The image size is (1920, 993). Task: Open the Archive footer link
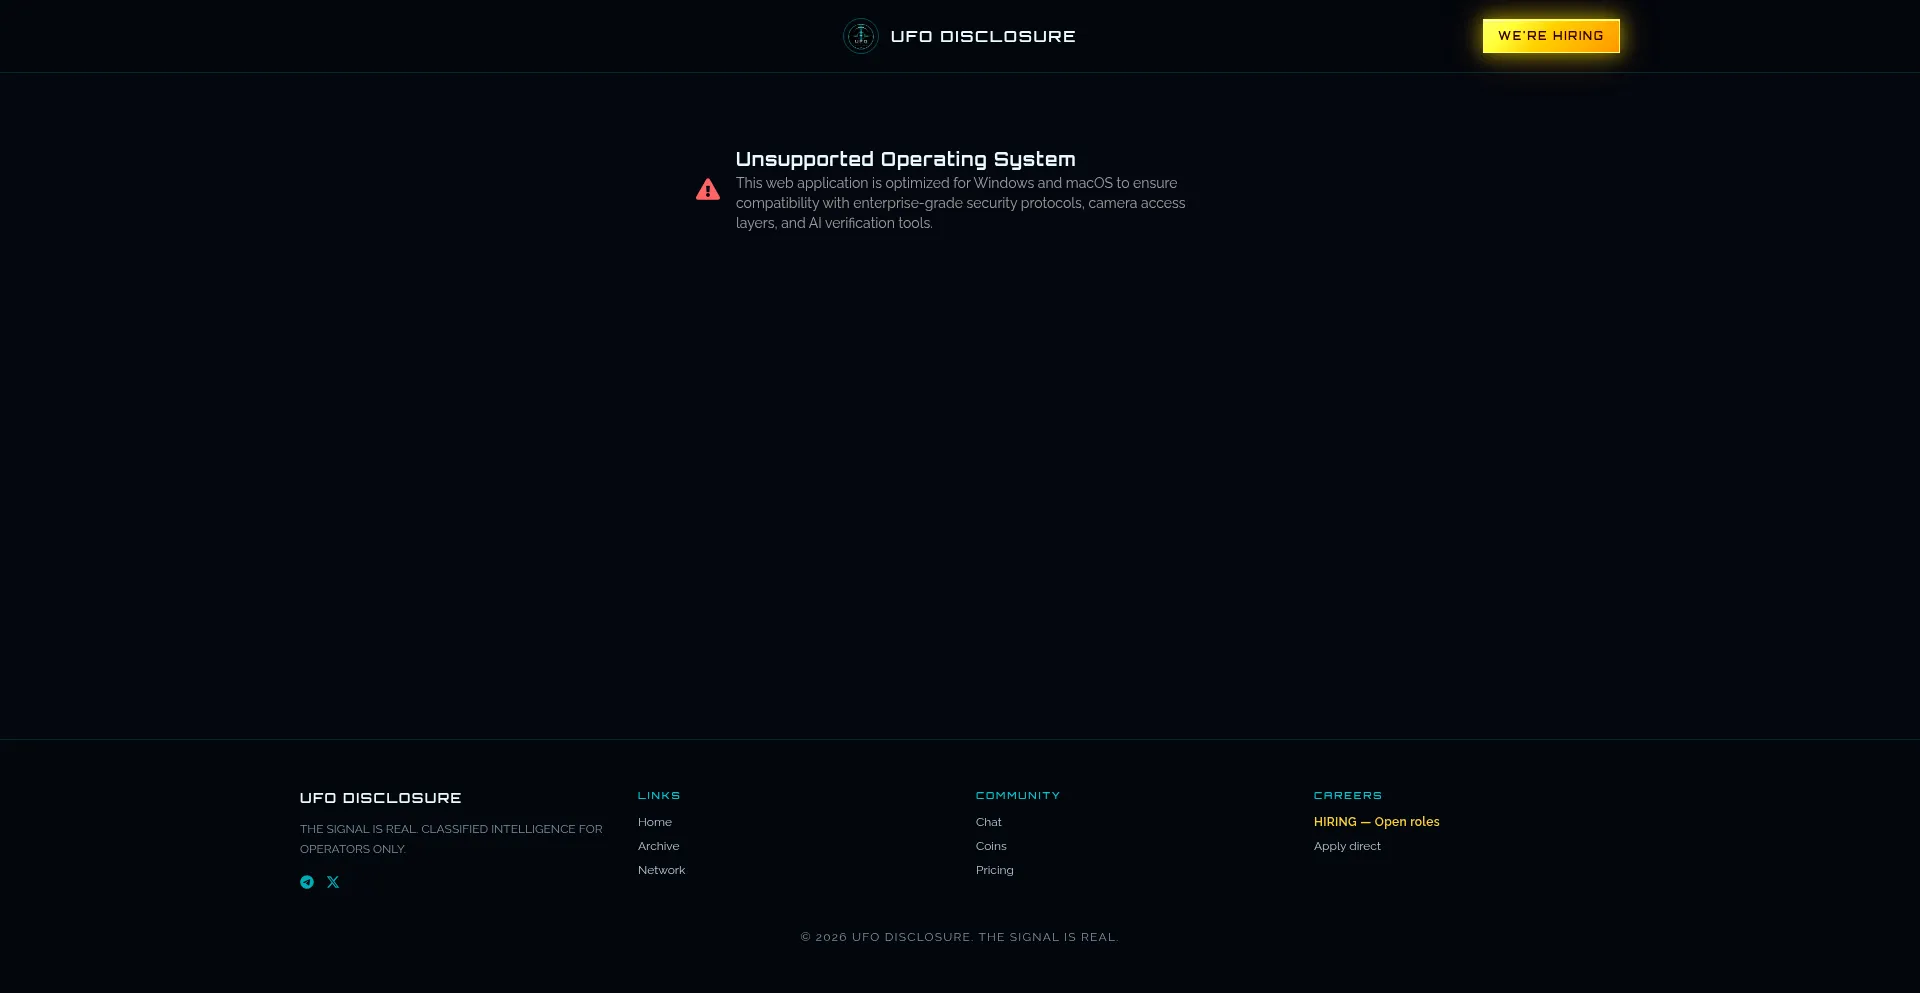(x=658, y=846)
